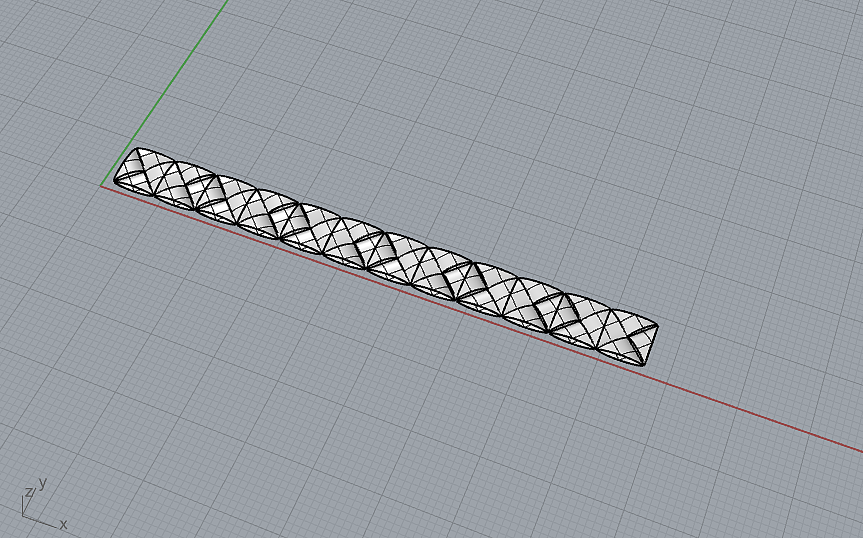863x538 pixels.
Task: Select the twisted mesh strip object
Action: coord(385,256)
